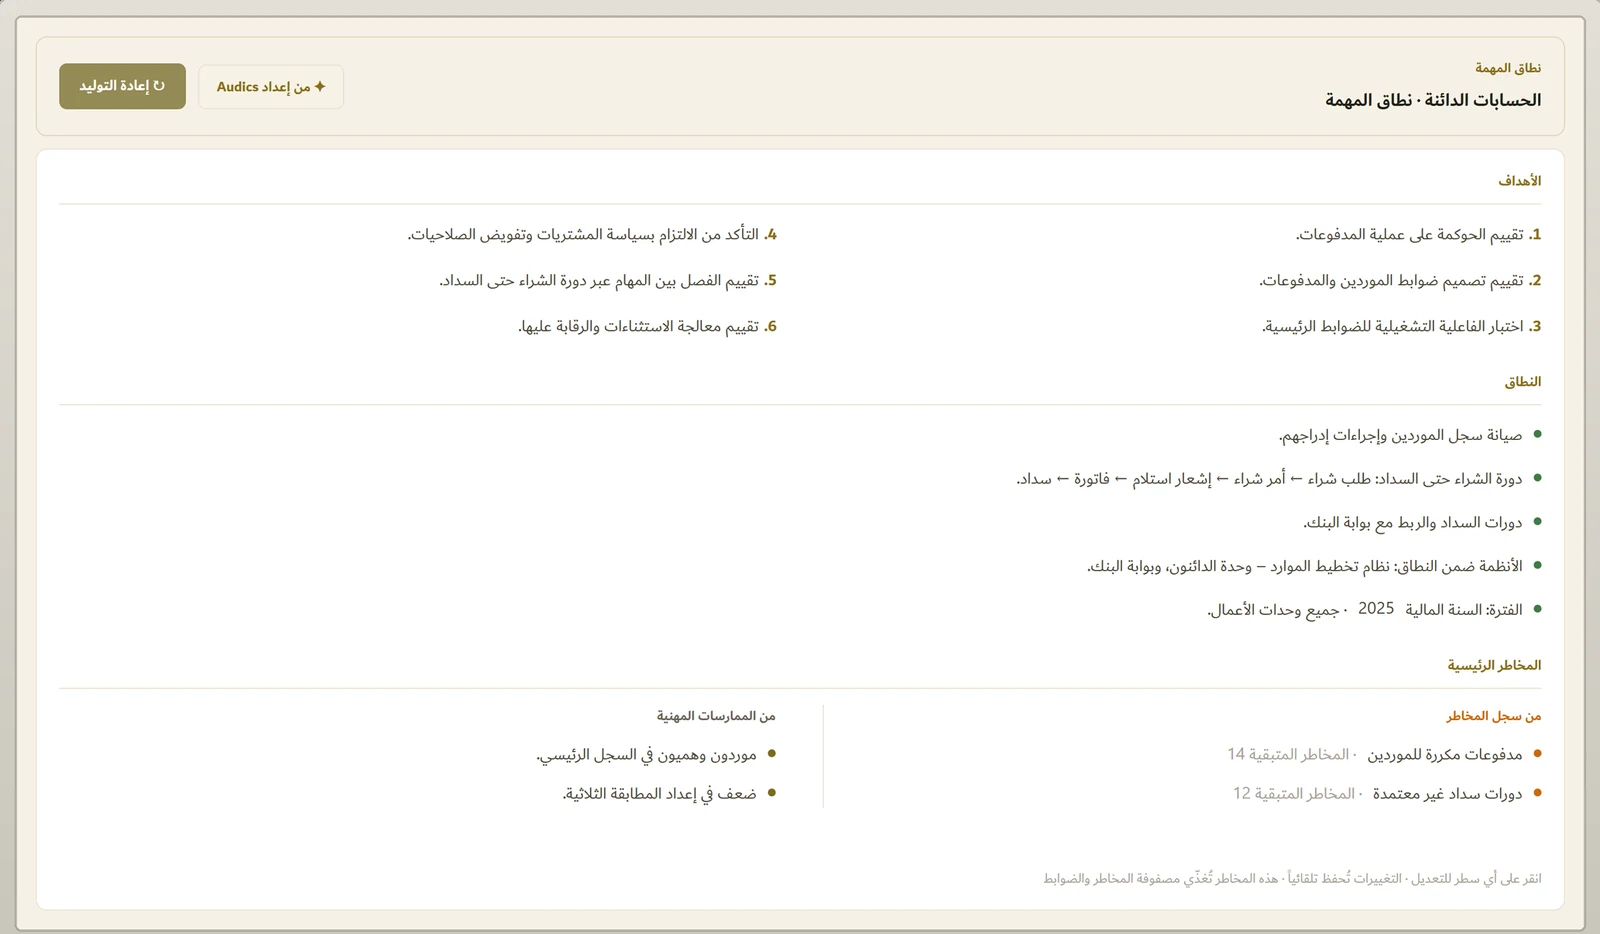
Task: Click risk دورات سداد غير معتمدة
Action: (x=1447, y=793)
